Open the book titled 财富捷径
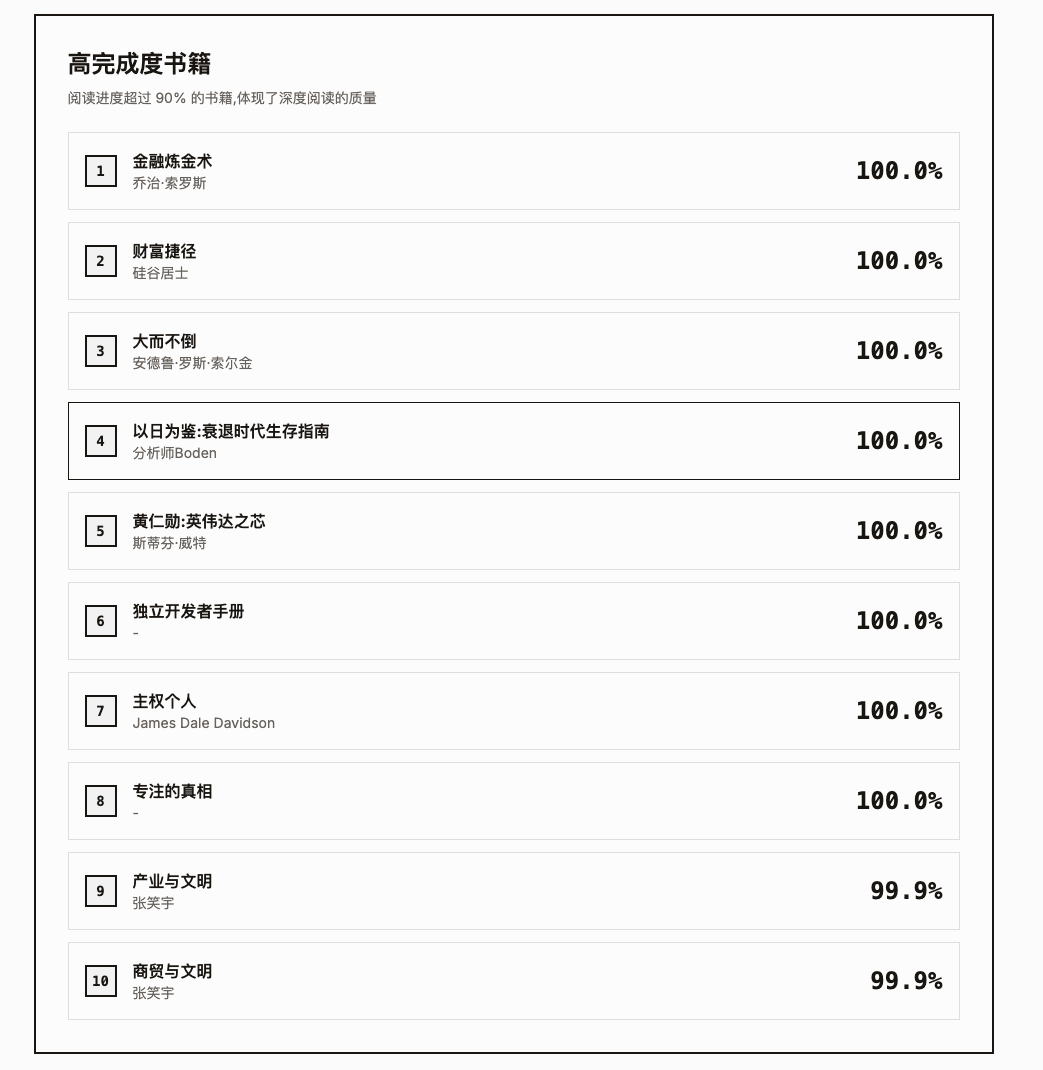The width and height of the screenshot is (1043, 1070). (164, 251)
